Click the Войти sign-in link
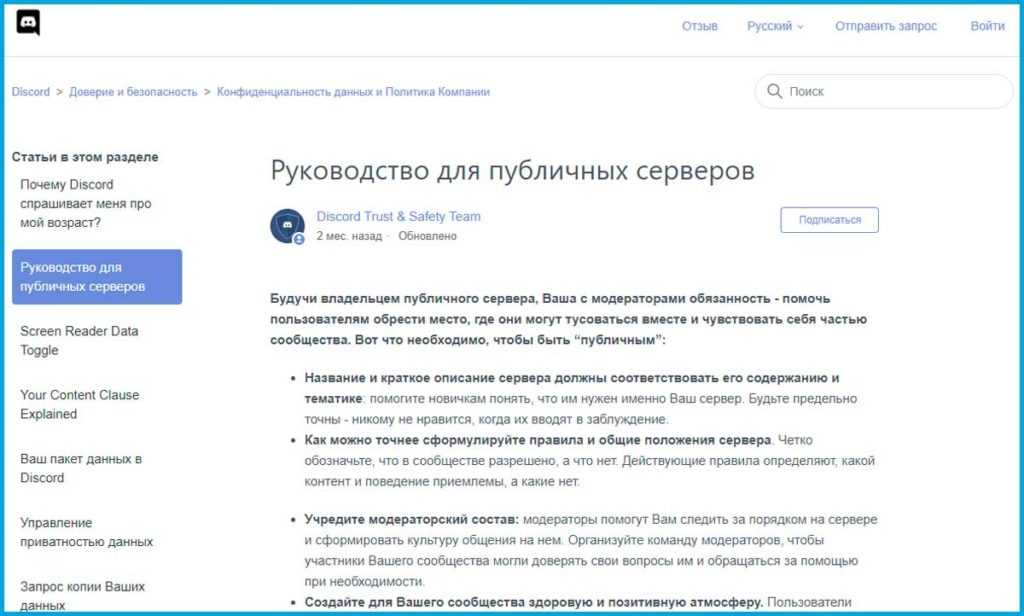Viewport: 1024px width, 616px height. 987,26
